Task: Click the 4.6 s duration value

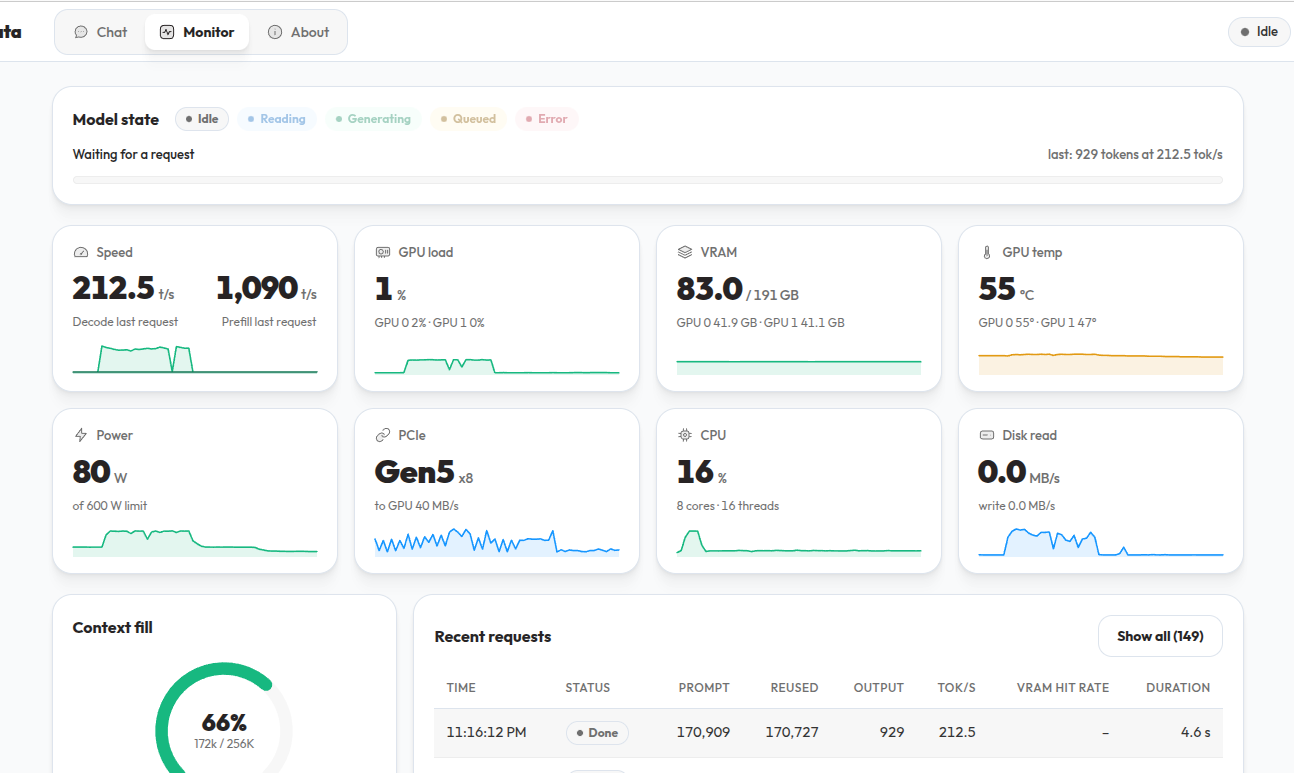Action: click(1196, 732)
